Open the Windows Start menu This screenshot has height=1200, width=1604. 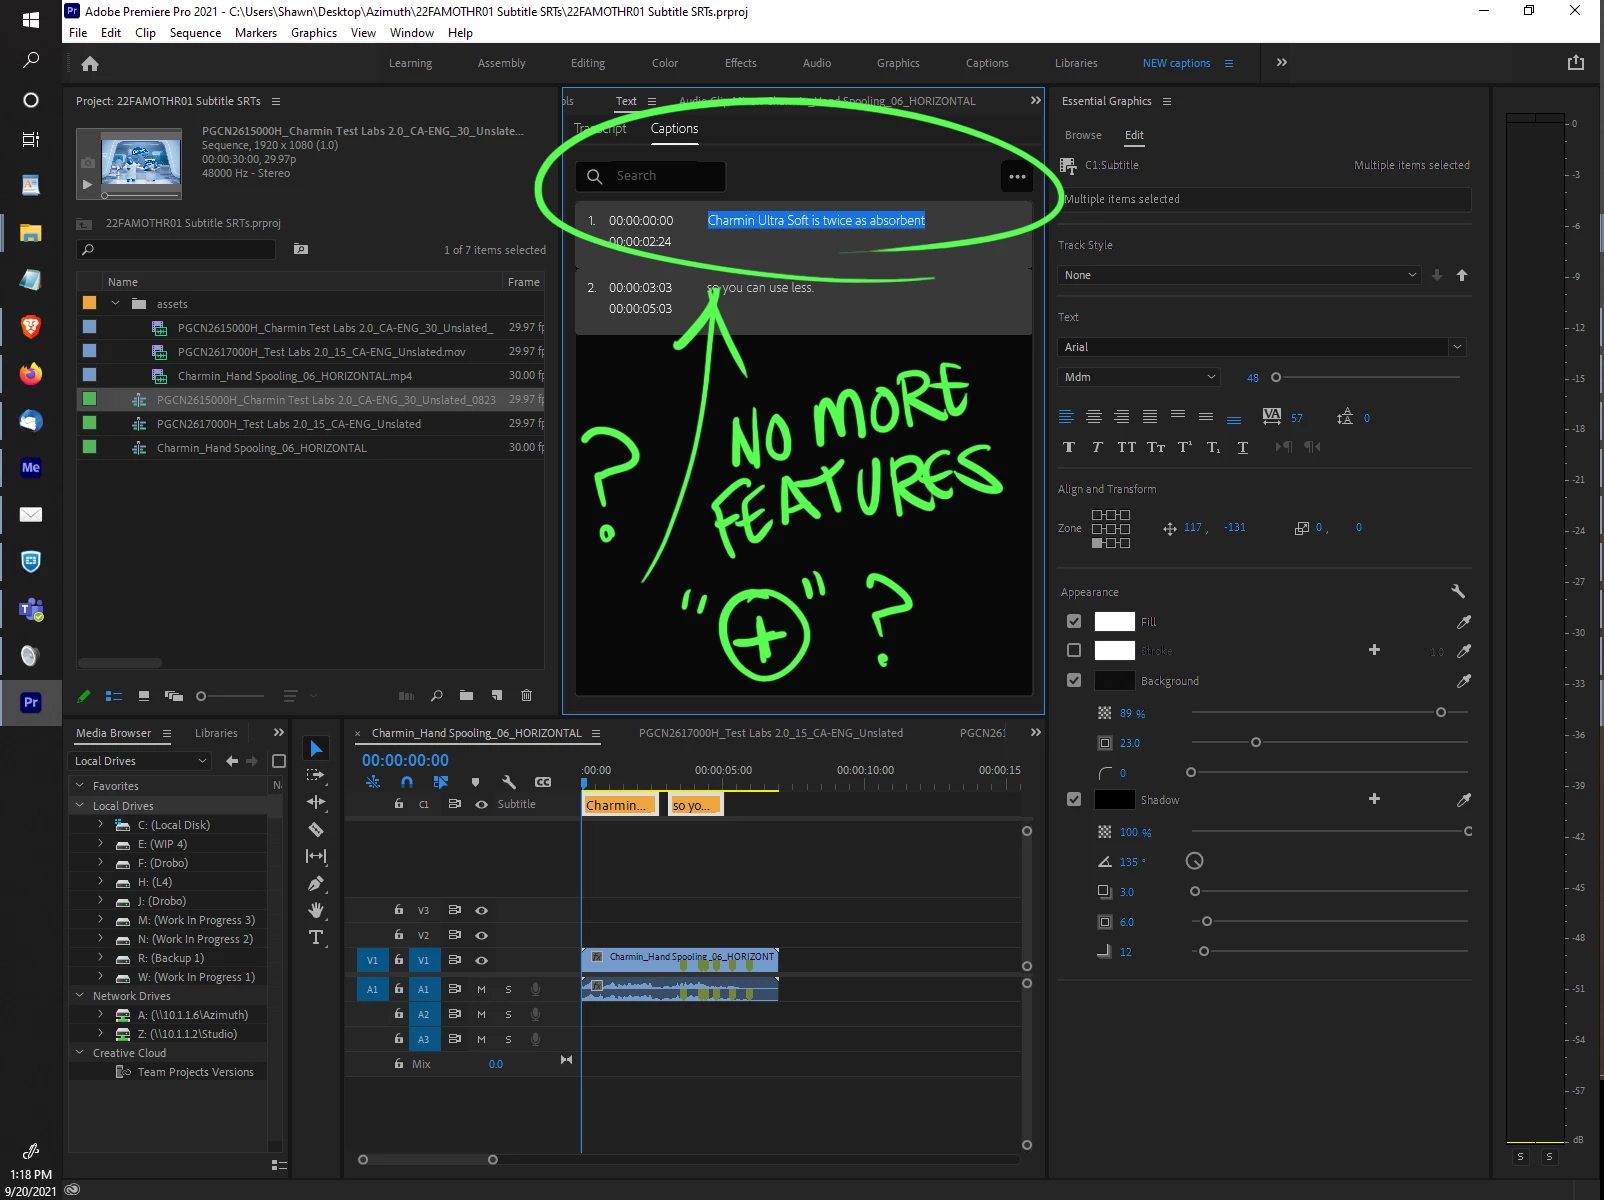click(x=31, y=19)
